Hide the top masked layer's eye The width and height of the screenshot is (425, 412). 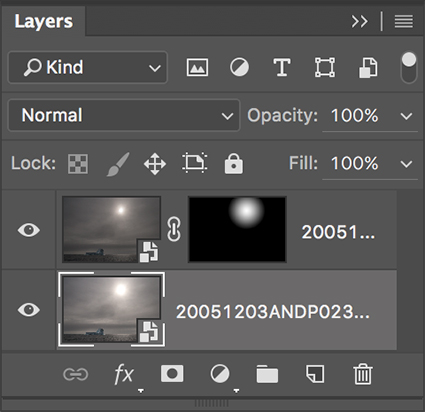pyautogui.click(x=29, y=230)
